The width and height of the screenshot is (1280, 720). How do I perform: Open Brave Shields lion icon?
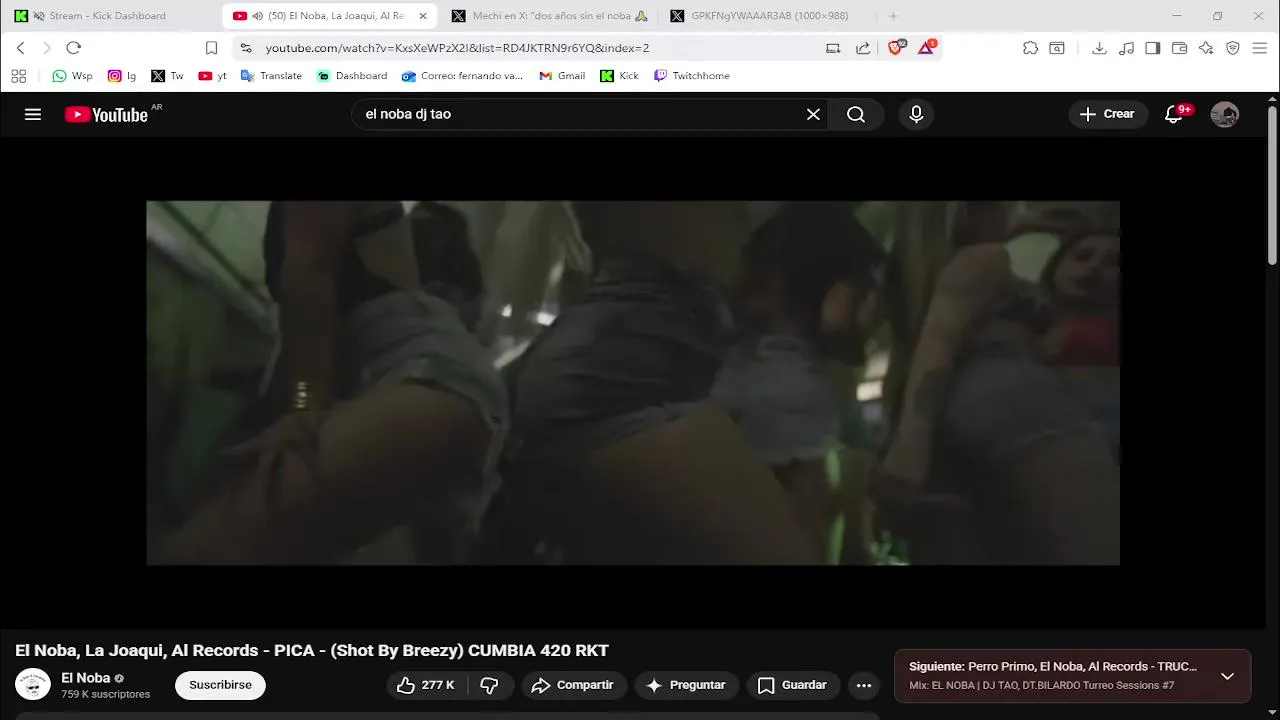[896, 47]
